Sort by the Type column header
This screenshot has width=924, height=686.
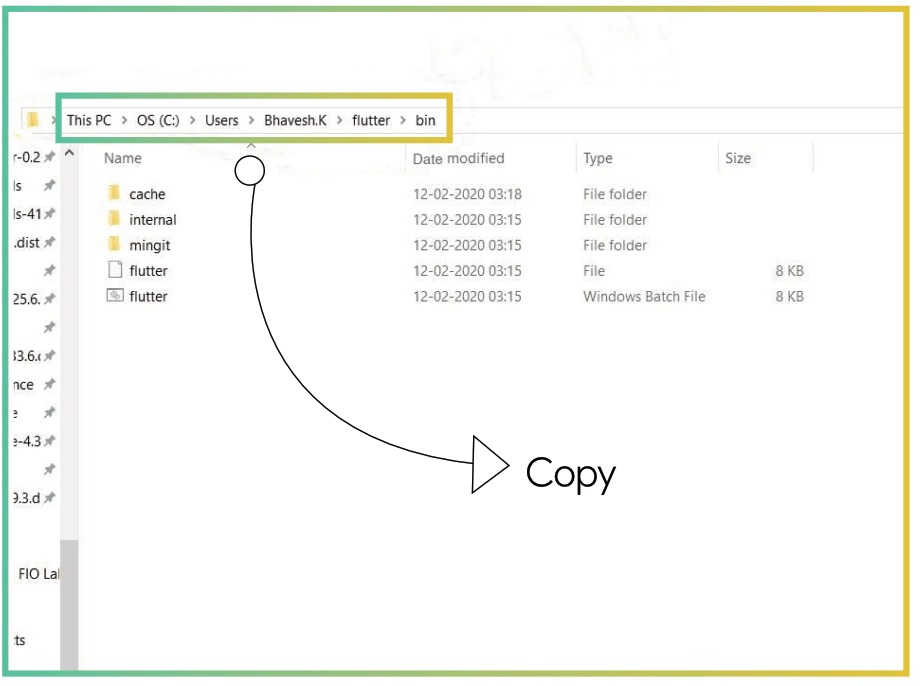click(598, 158)
